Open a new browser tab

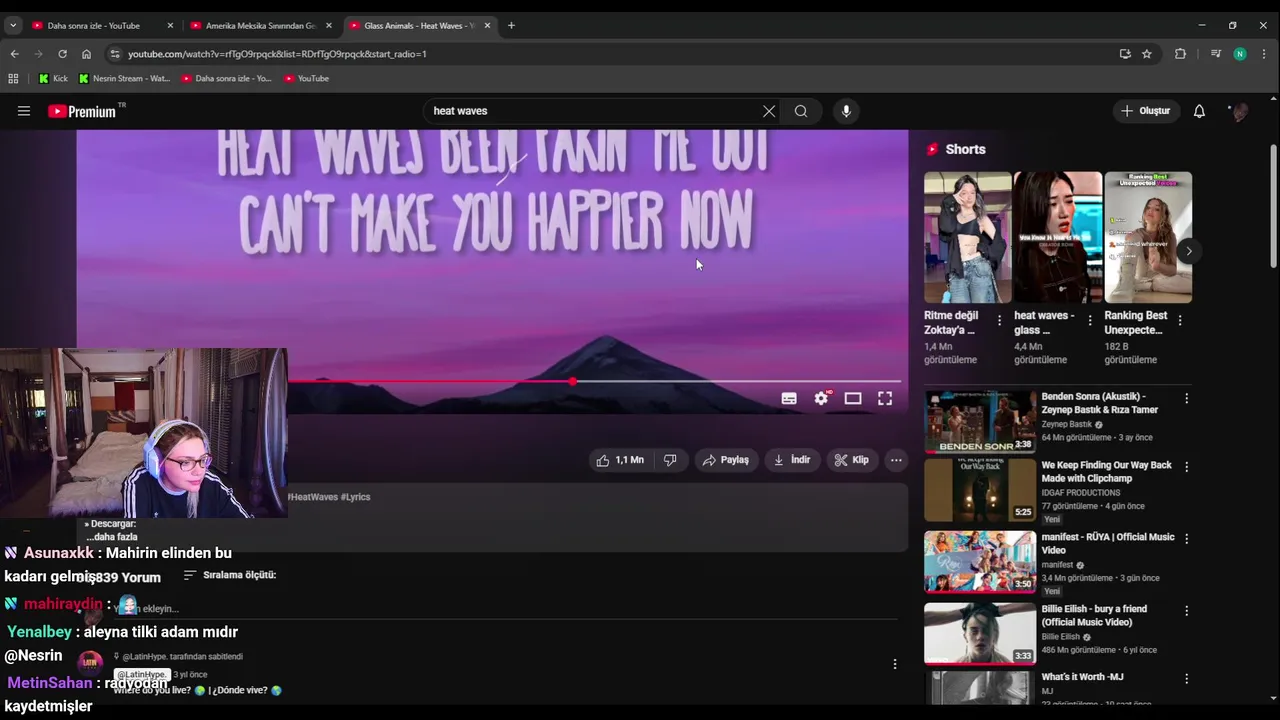(x=511, y=25)
